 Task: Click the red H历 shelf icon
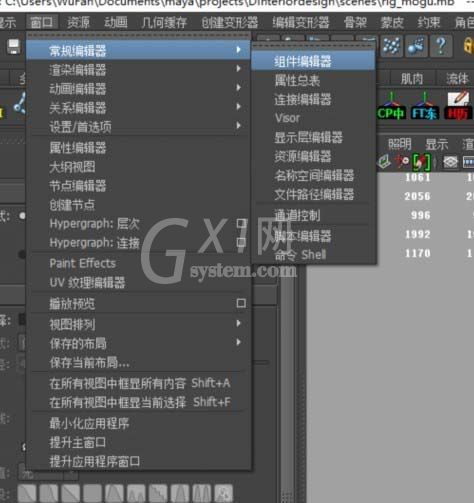(458, 106)
